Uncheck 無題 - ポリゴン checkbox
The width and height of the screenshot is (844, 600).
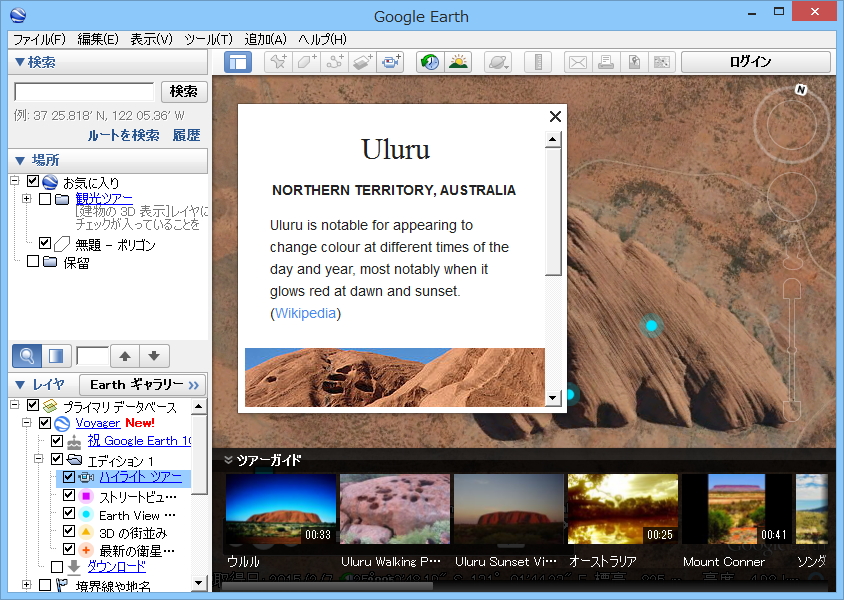pyautogui.click(x=45, y=243)
